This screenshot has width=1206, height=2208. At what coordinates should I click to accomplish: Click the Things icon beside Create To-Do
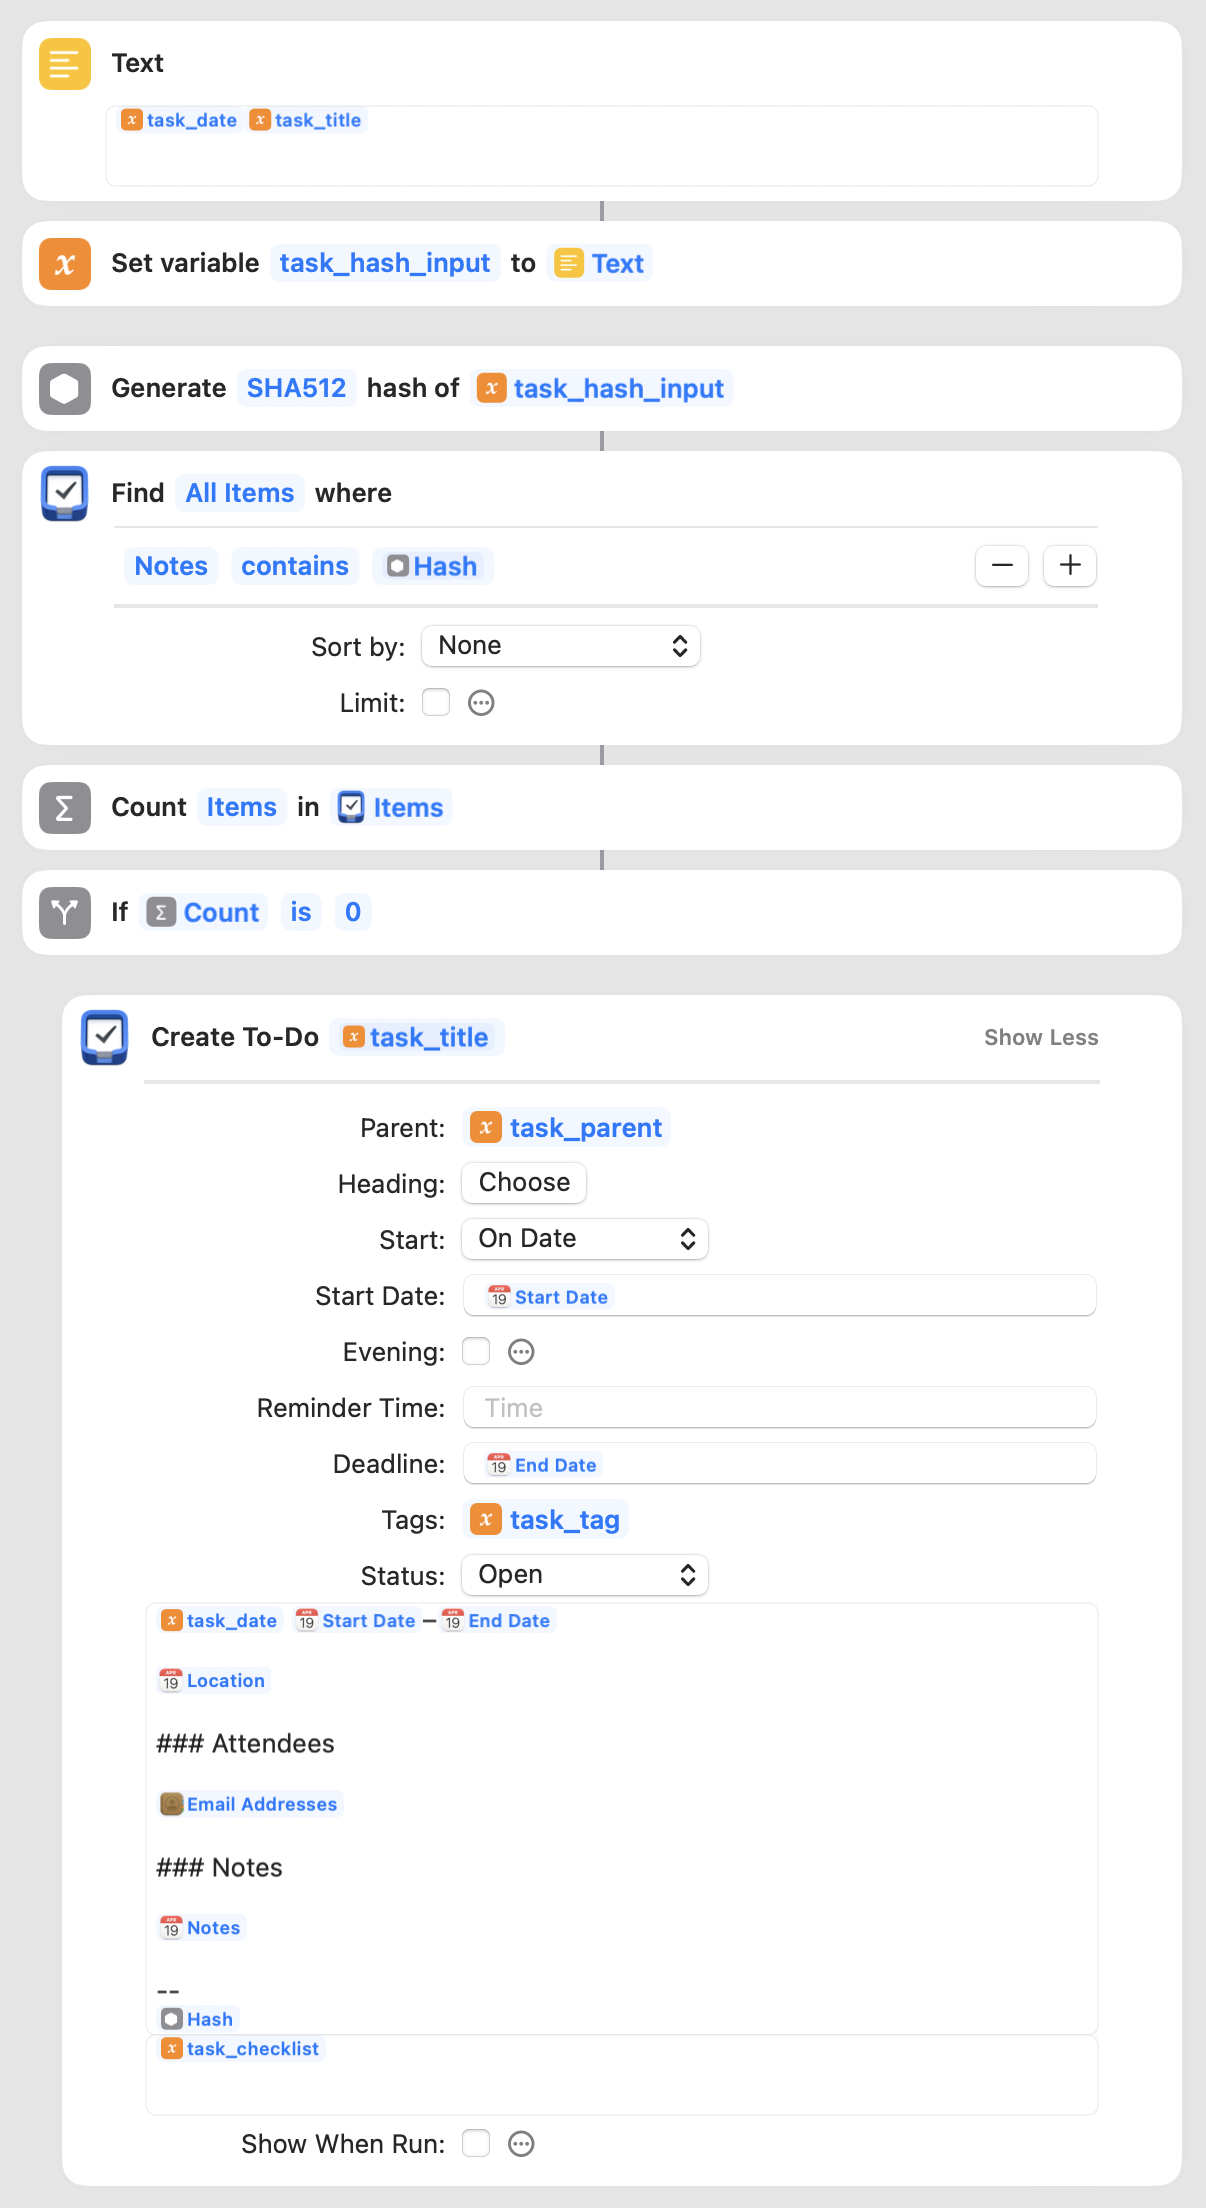pos(105,1038)
